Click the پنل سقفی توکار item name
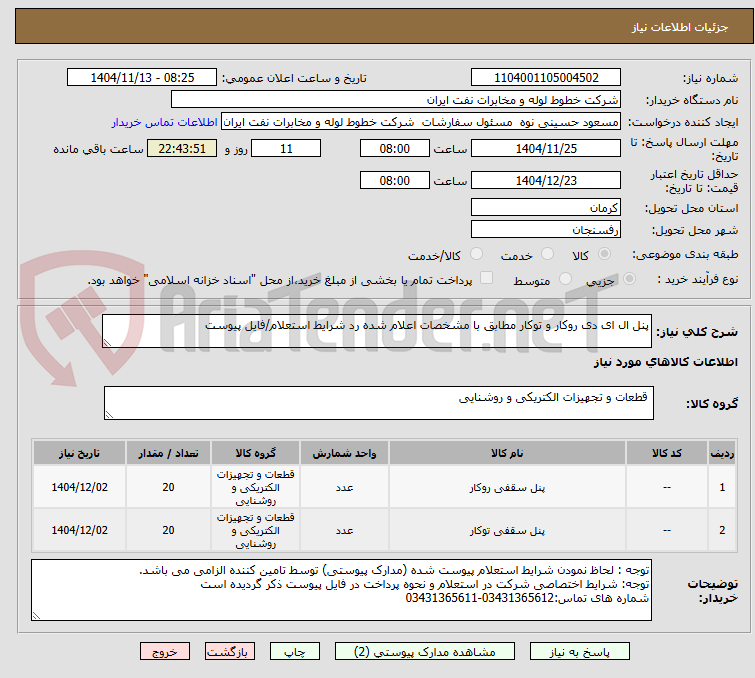755x678 pixels. pyautogui.click(x=507, y=531)
